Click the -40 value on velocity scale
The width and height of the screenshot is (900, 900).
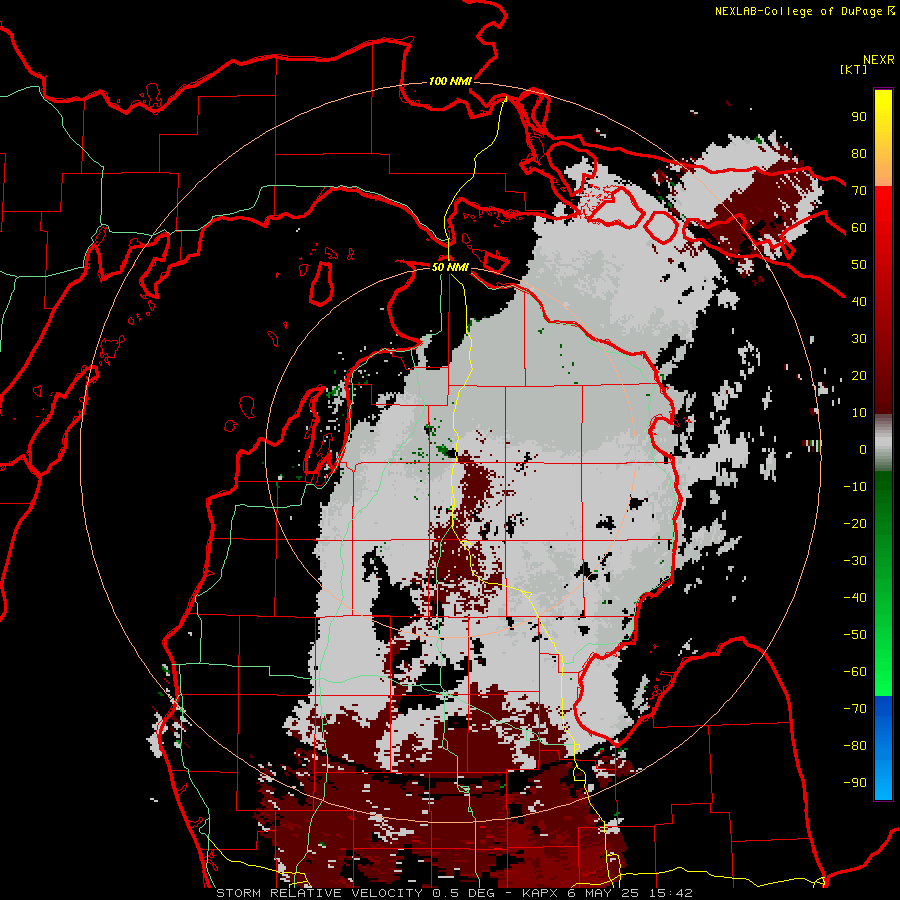pos(855,598)
